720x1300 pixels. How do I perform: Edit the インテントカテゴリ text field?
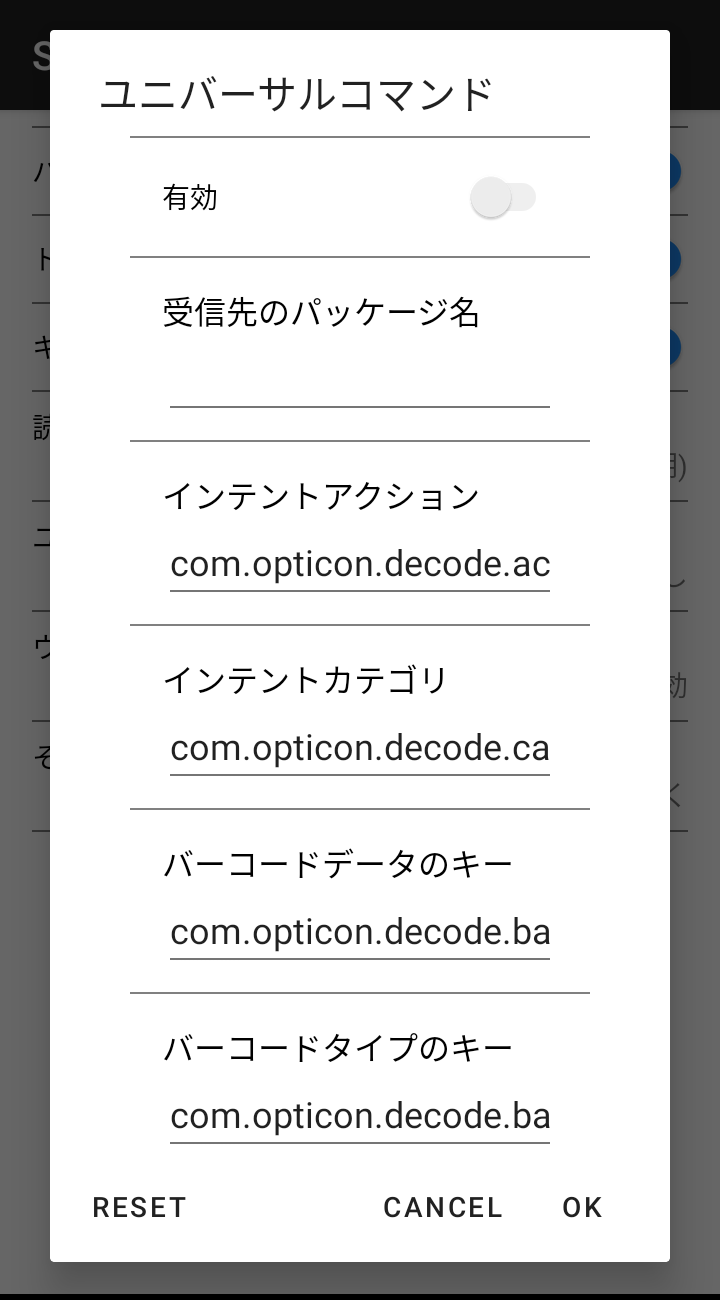click(x=360, y=749)
